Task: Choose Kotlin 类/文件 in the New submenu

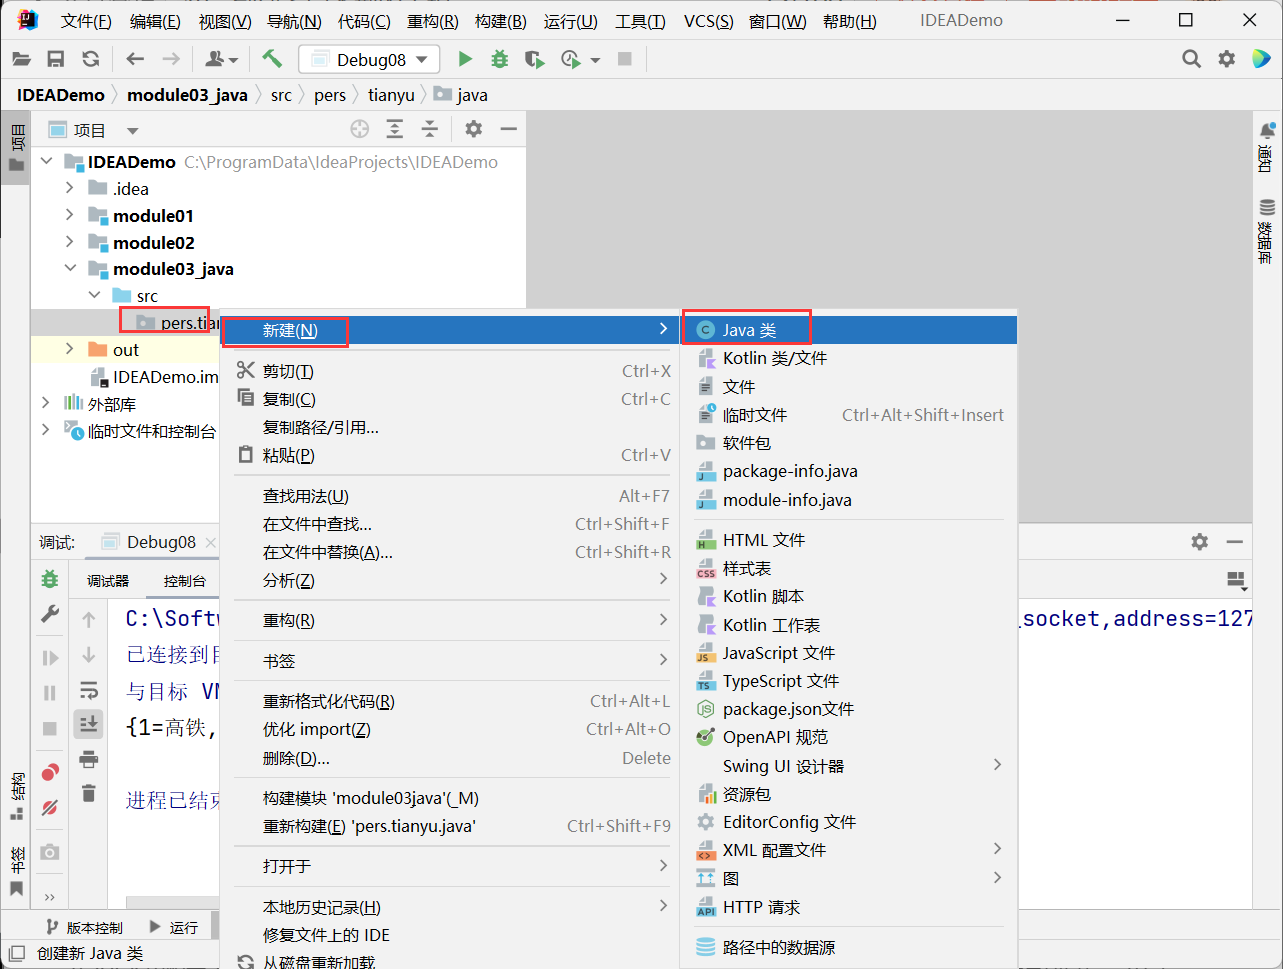Action: coord(849,358)
